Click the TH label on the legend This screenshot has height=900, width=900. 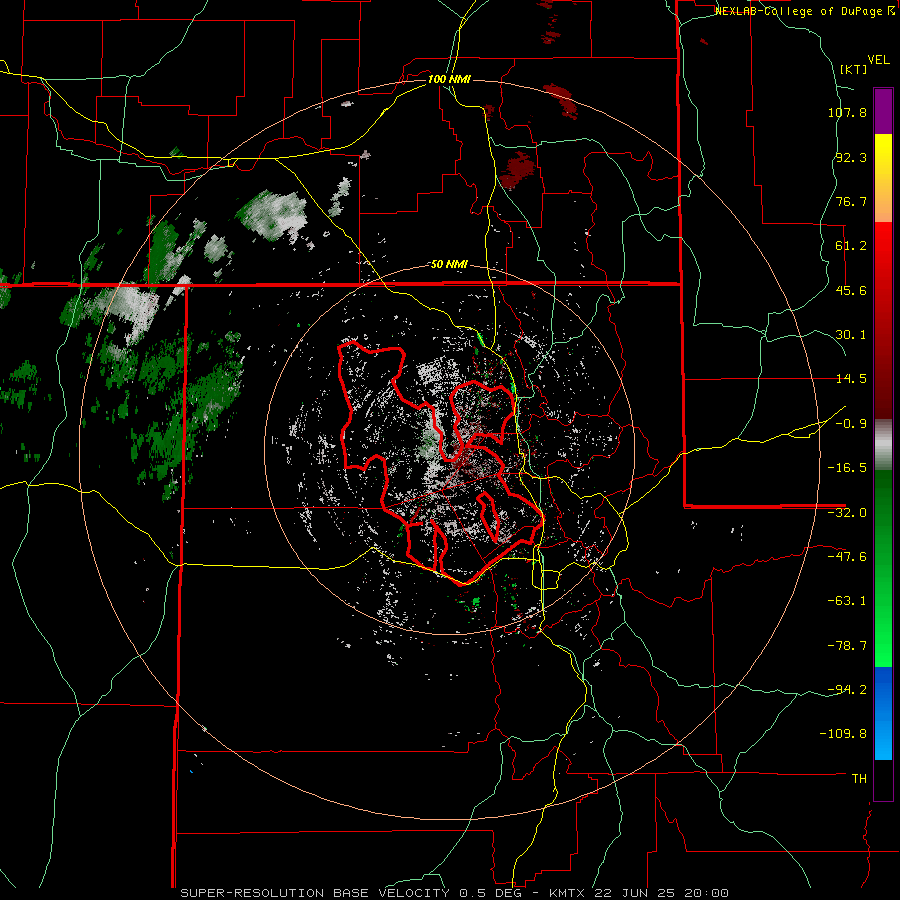point(859,779)
